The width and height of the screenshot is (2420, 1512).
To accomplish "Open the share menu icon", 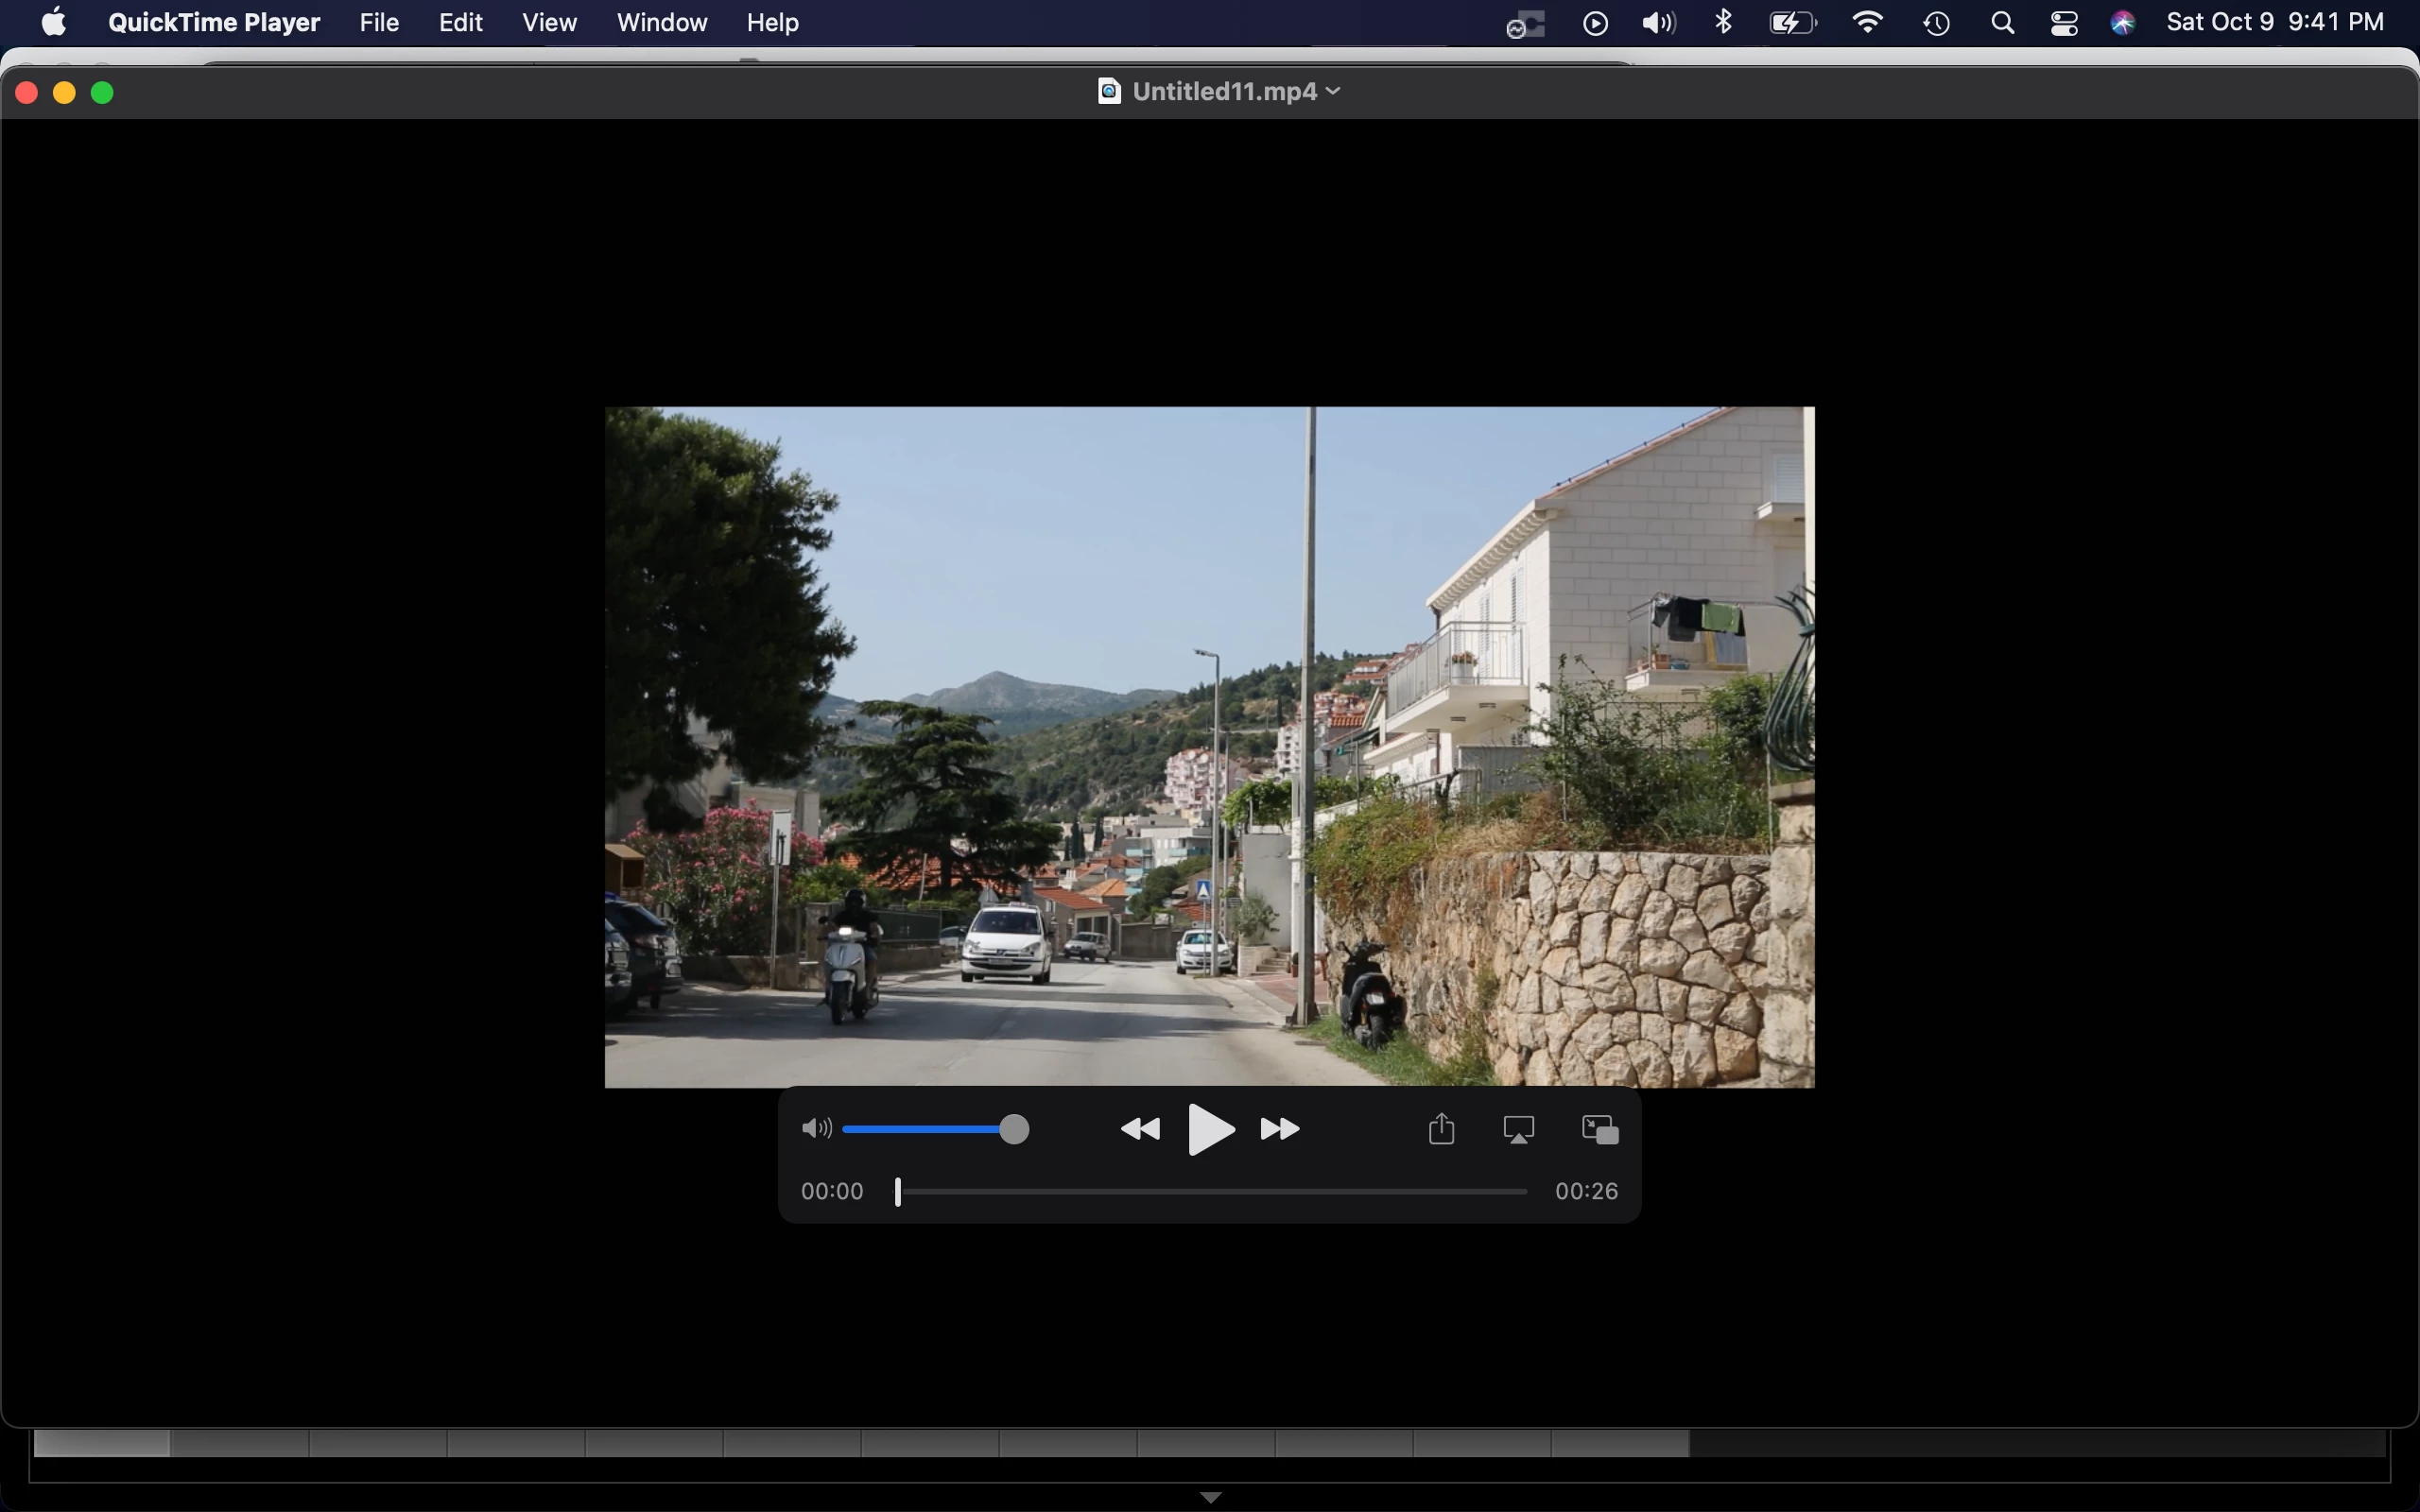I will pyautogui.click(x=1441, y=1130).
